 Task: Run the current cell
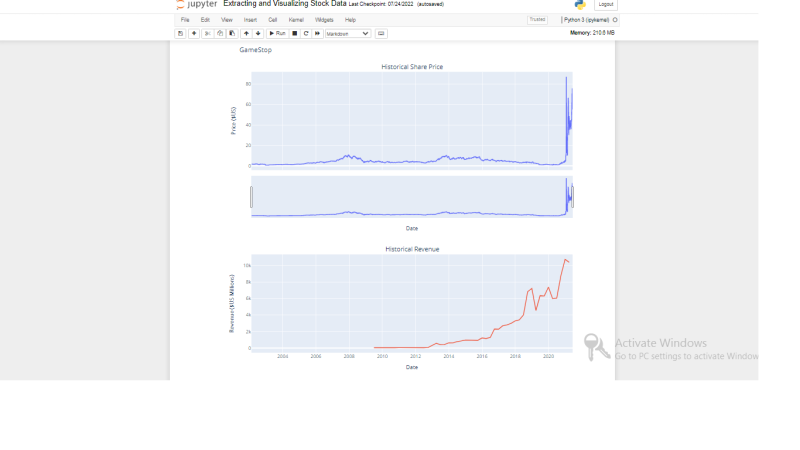[x=278, y=34]
